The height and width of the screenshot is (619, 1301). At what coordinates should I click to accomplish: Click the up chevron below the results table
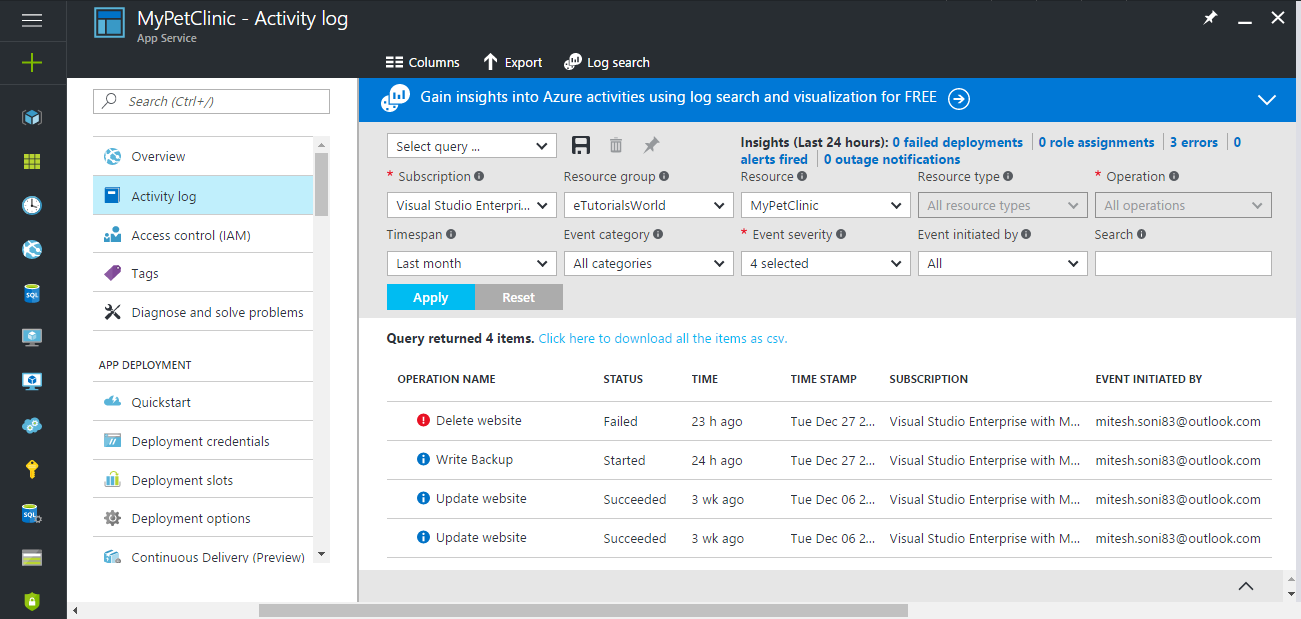[x=1246, y=586]
